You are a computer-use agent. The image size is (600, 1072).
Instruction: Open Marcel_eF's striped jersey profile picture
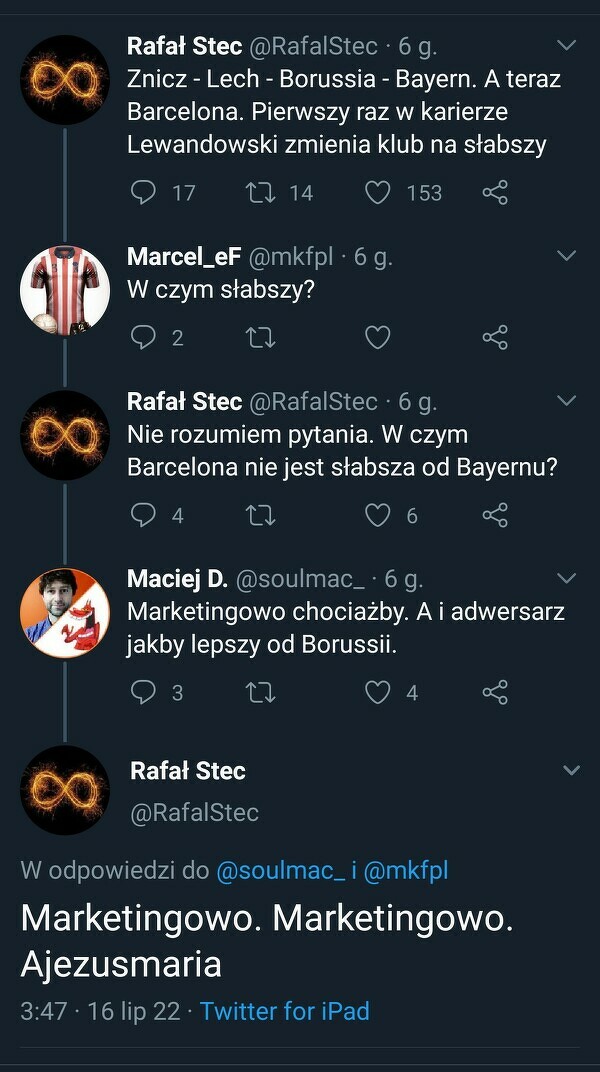click(x=65, y=290)
